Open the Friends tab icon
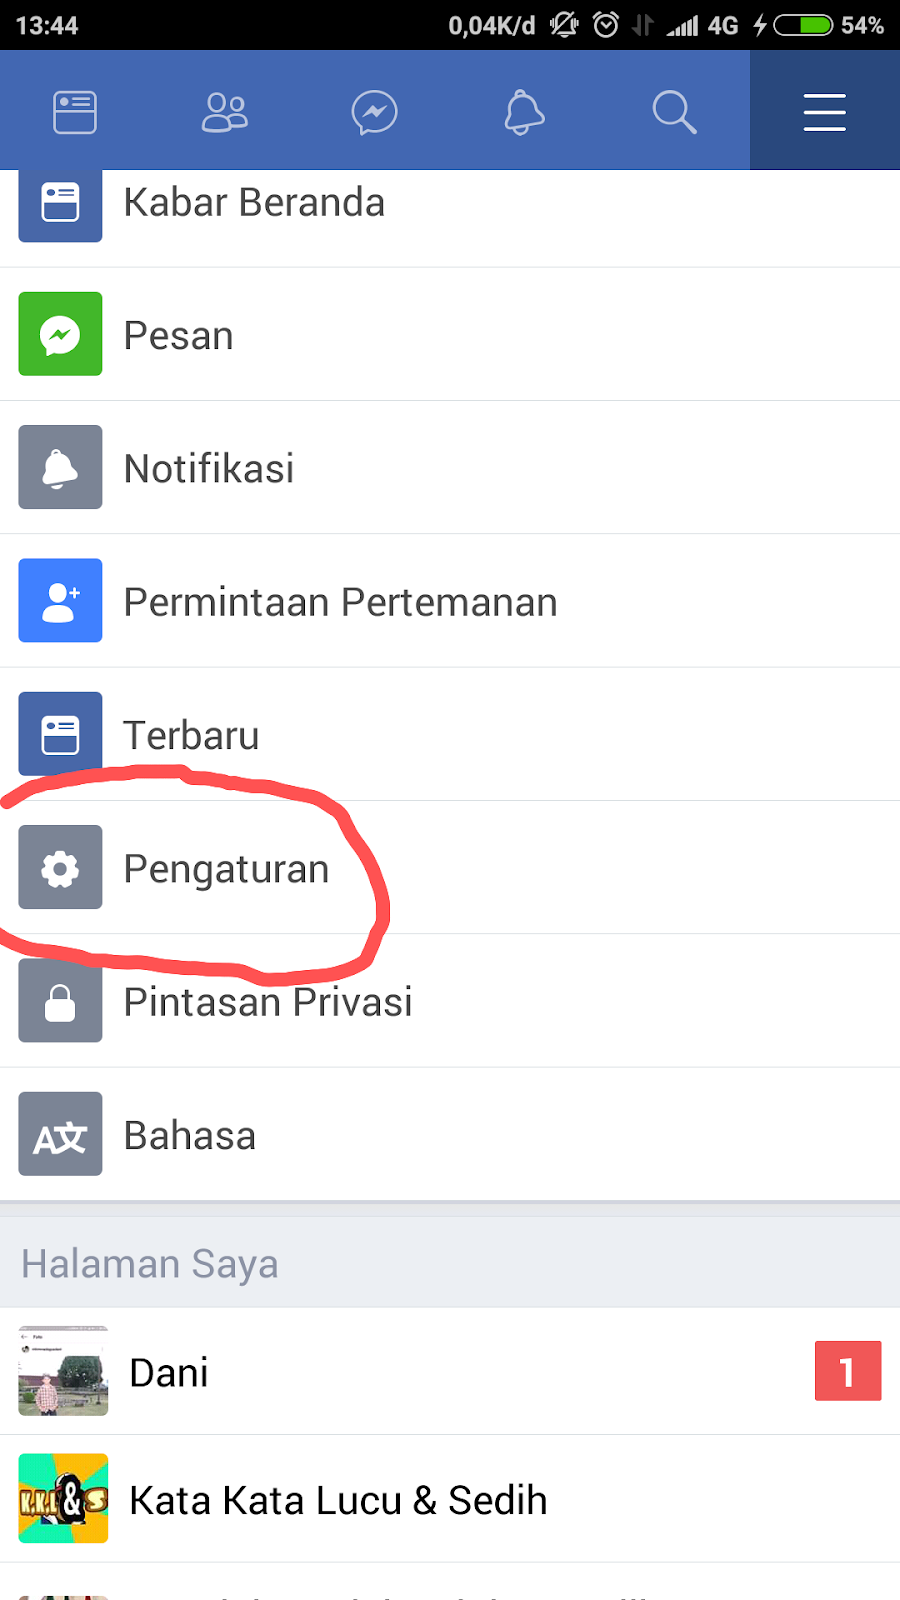900x1600 pixels. (225, 112)
